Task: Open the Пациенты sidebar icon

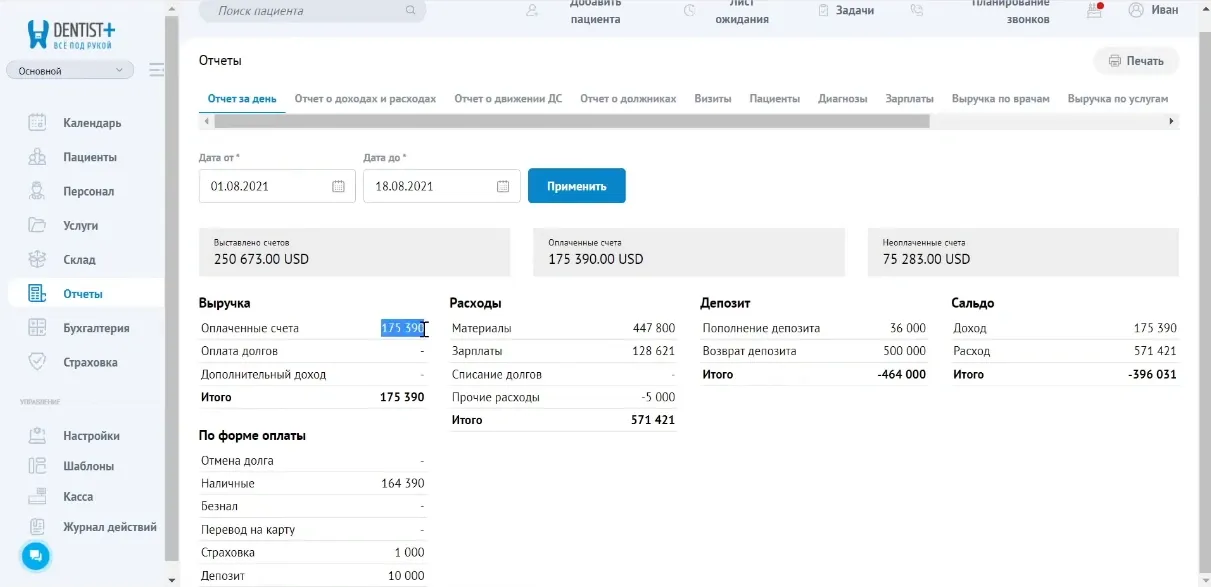Action: click(x=37, y=157)
